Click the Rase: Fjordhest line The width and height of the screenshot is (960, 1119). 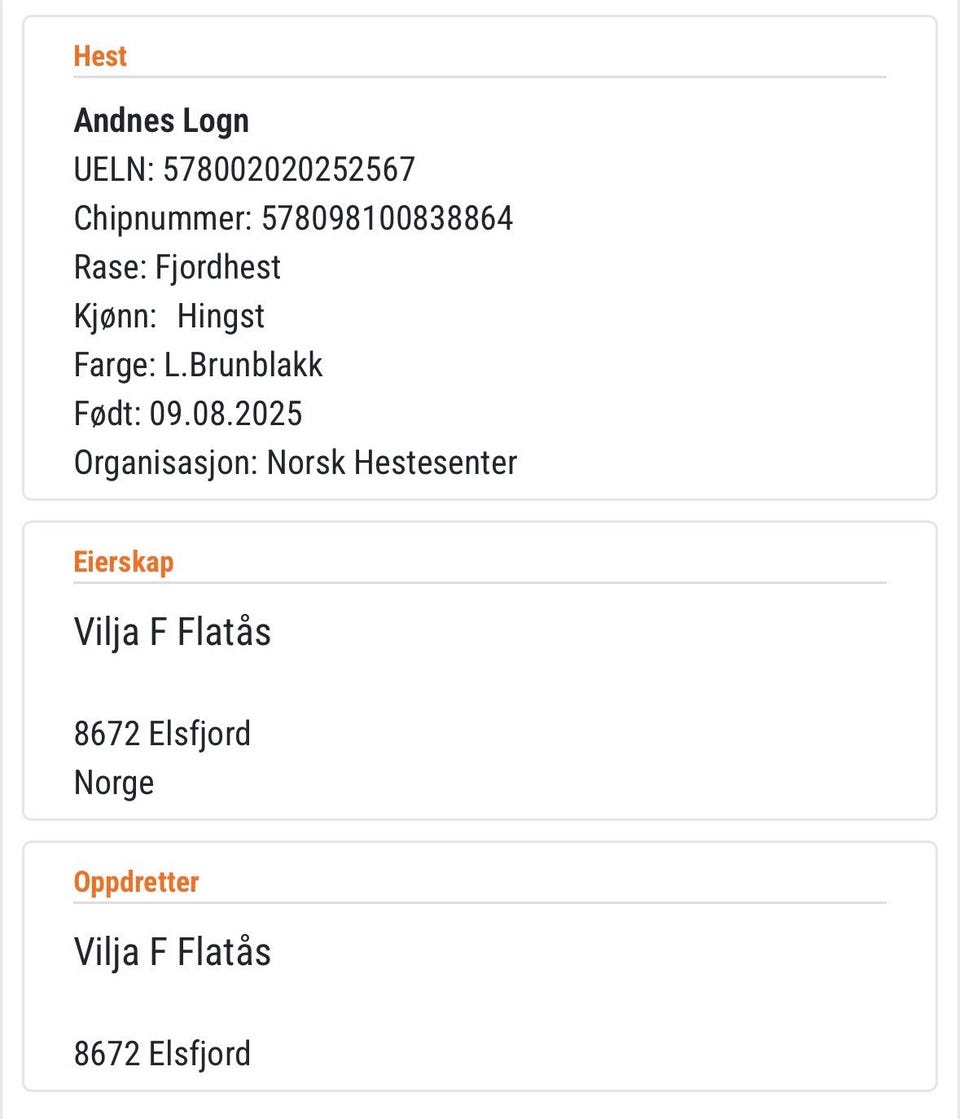tap(177, 268)
